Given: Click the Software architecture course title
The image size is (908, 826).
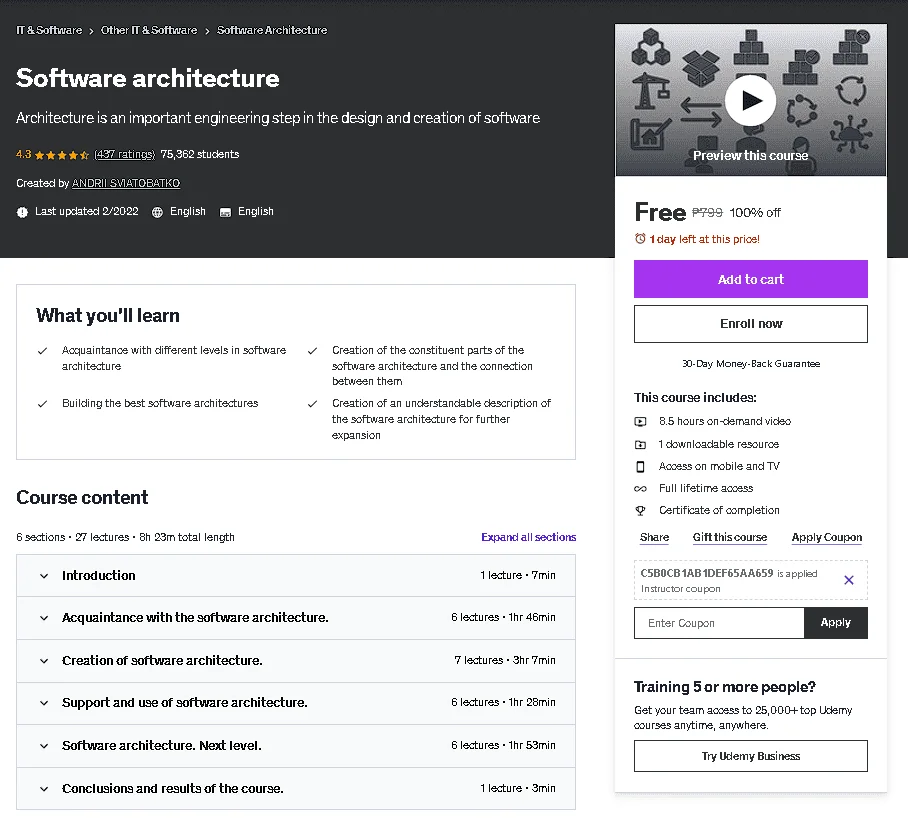Looking at the screenshot, I should coord(148,78).
